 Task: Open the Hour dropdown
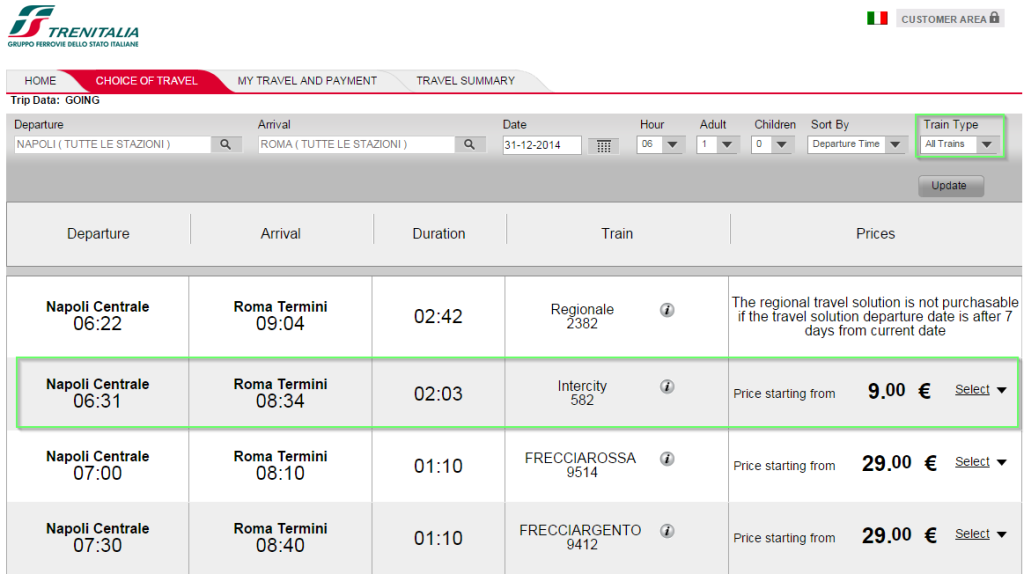(x=660, y=144)
